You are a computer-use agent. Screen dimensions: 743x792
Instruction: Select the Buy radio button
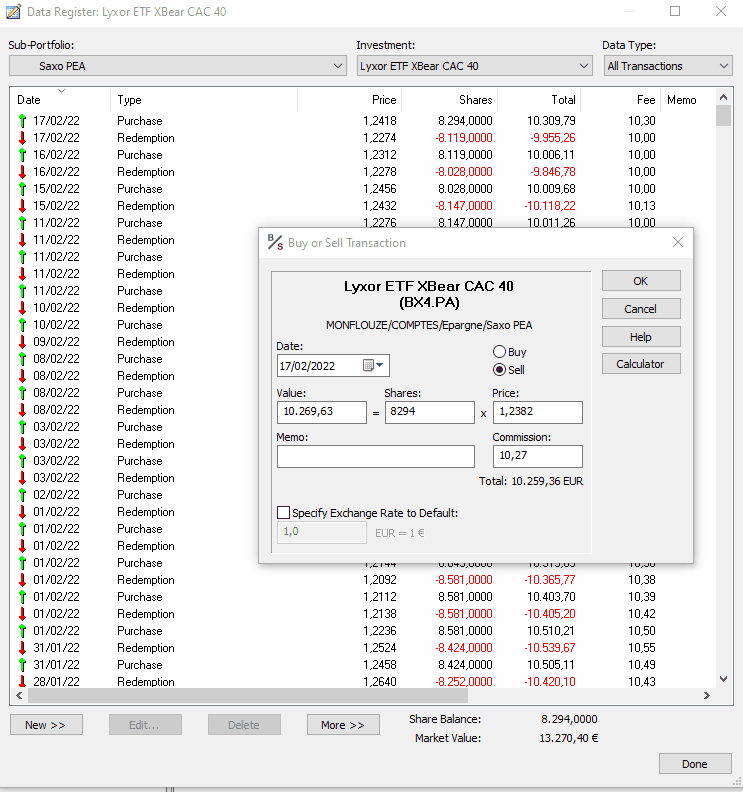click(x=499, y=352)
